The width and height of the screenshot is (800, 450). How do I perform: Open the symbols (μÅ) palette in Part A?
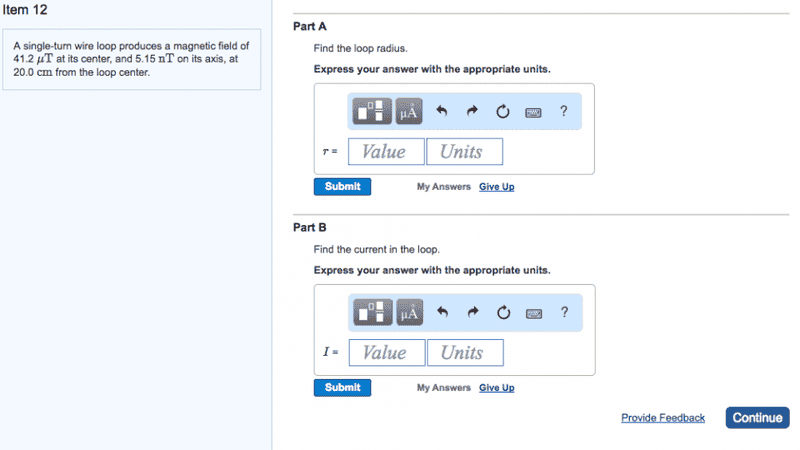coord(408,112)
